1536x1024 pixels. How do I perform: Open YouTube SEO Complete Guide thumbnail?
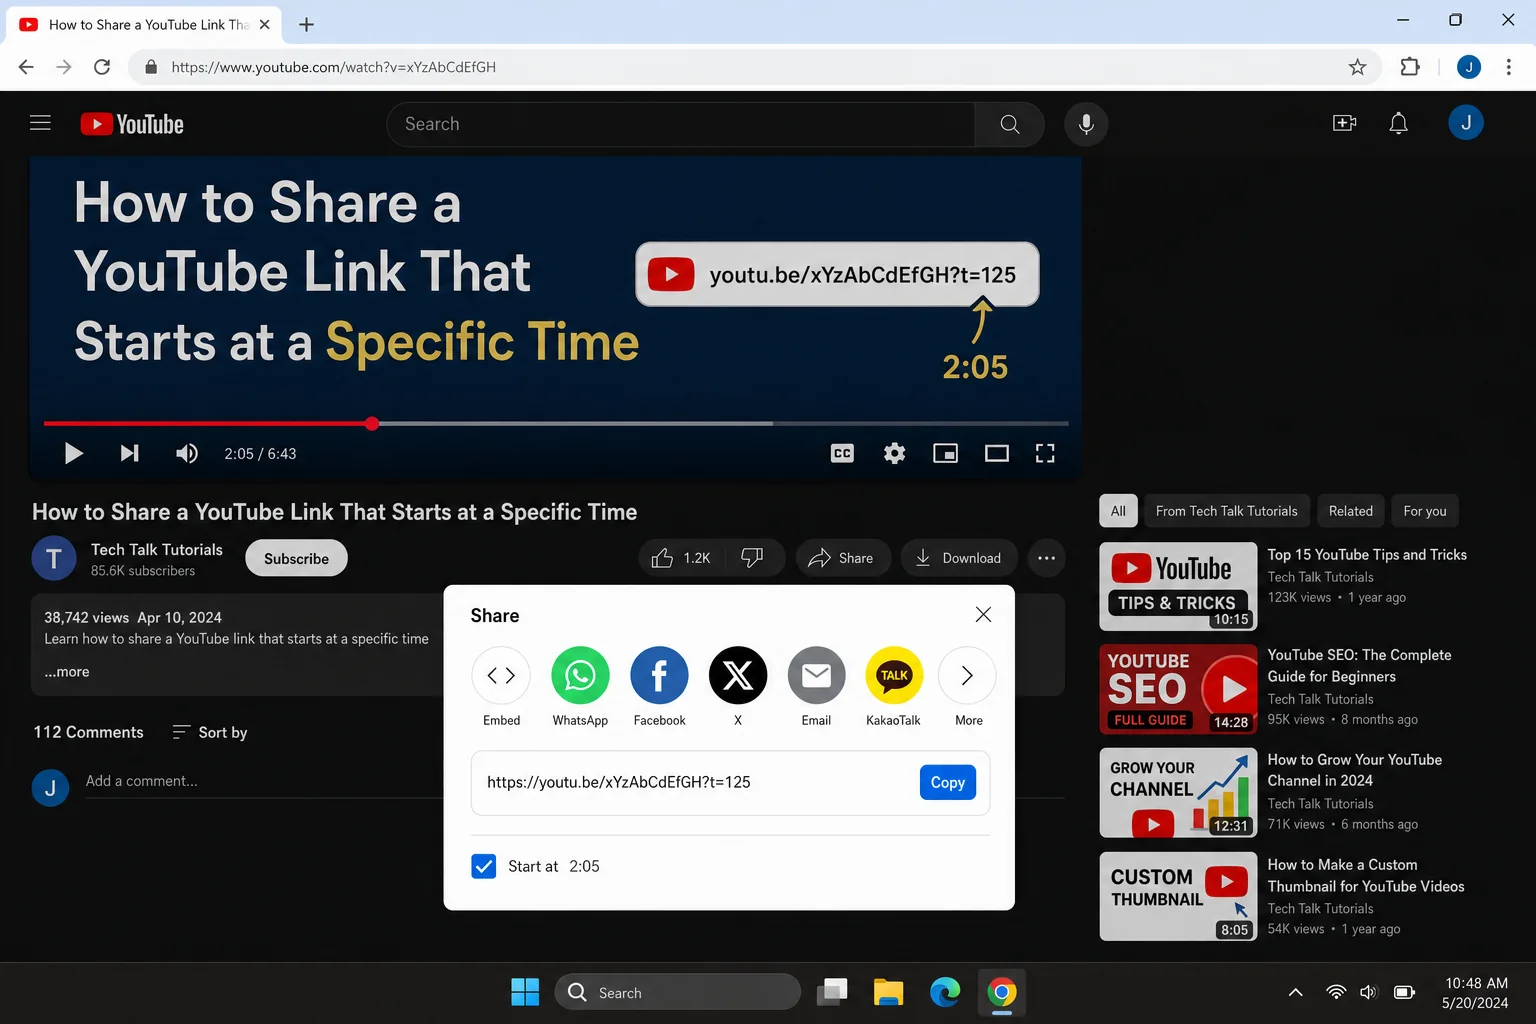pos(1178,688)
